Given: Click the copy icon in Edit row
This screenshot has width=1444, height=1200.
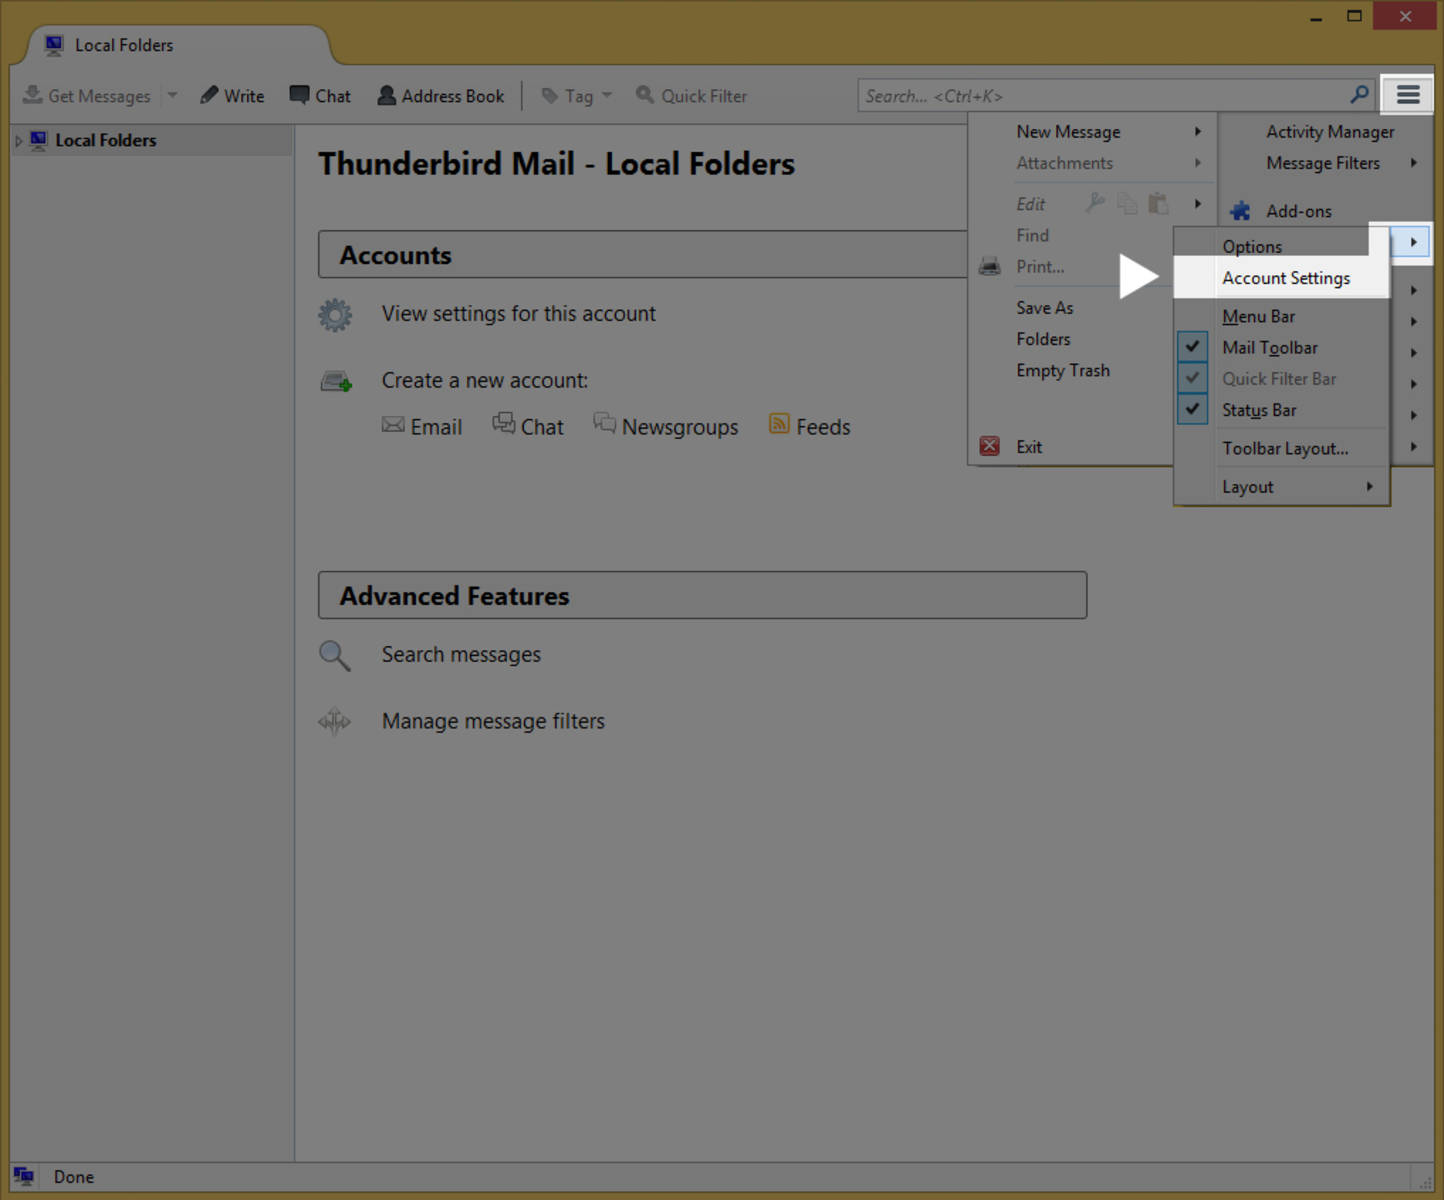Looking at the screenshot, I should tap(1127, 203).
